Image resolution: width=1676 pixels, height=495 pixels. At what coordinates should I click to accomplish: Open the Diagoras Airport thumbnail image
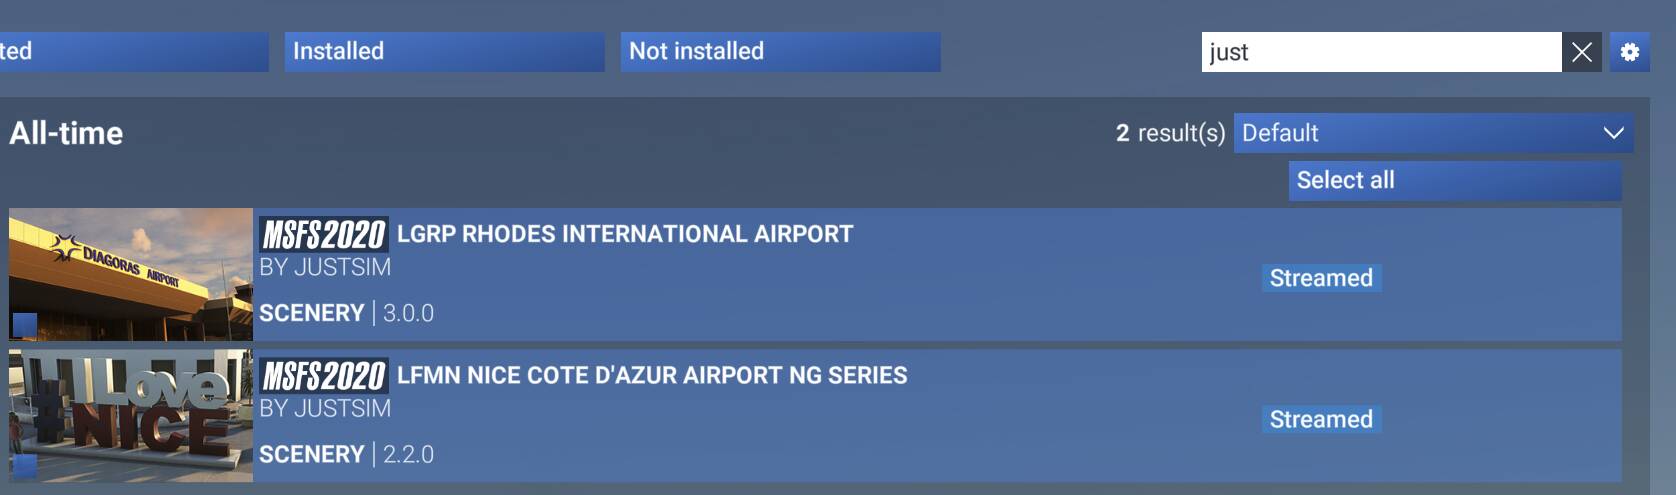[x=131, y=274]
